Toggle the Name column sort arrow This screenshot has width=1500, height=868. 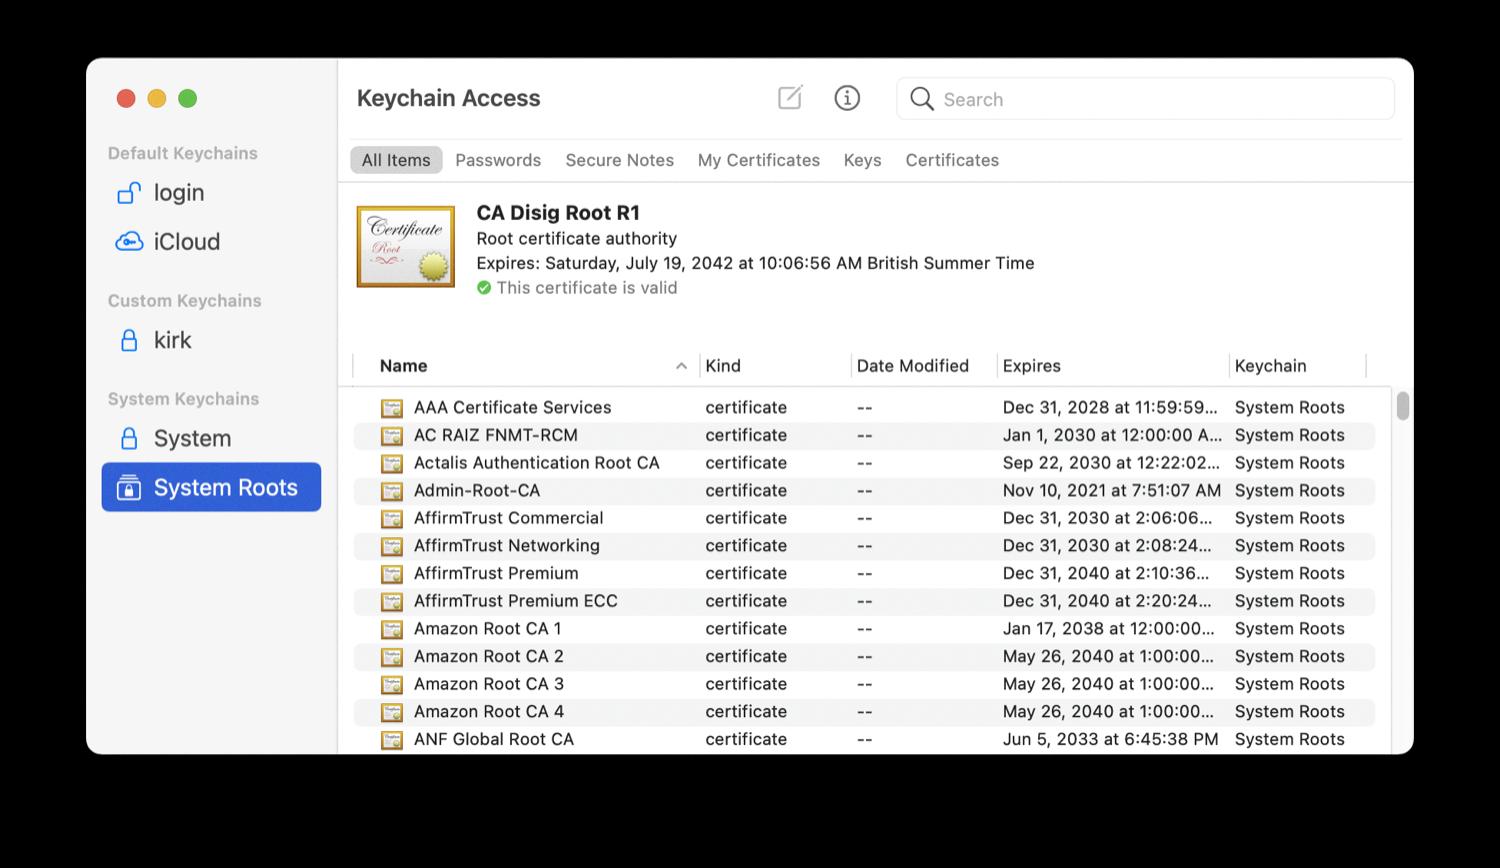click(681, 366)
